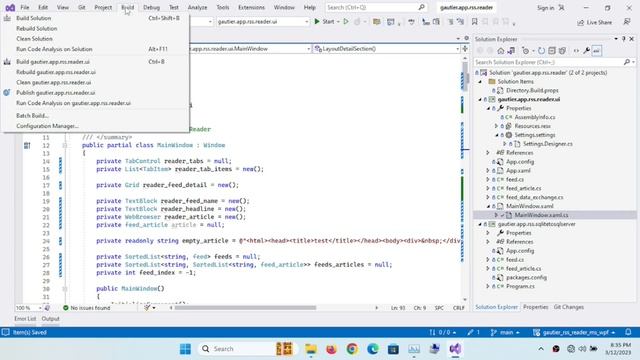Select AssemblyInfo.cs in Solution Explorer

[x=534, y=117]
